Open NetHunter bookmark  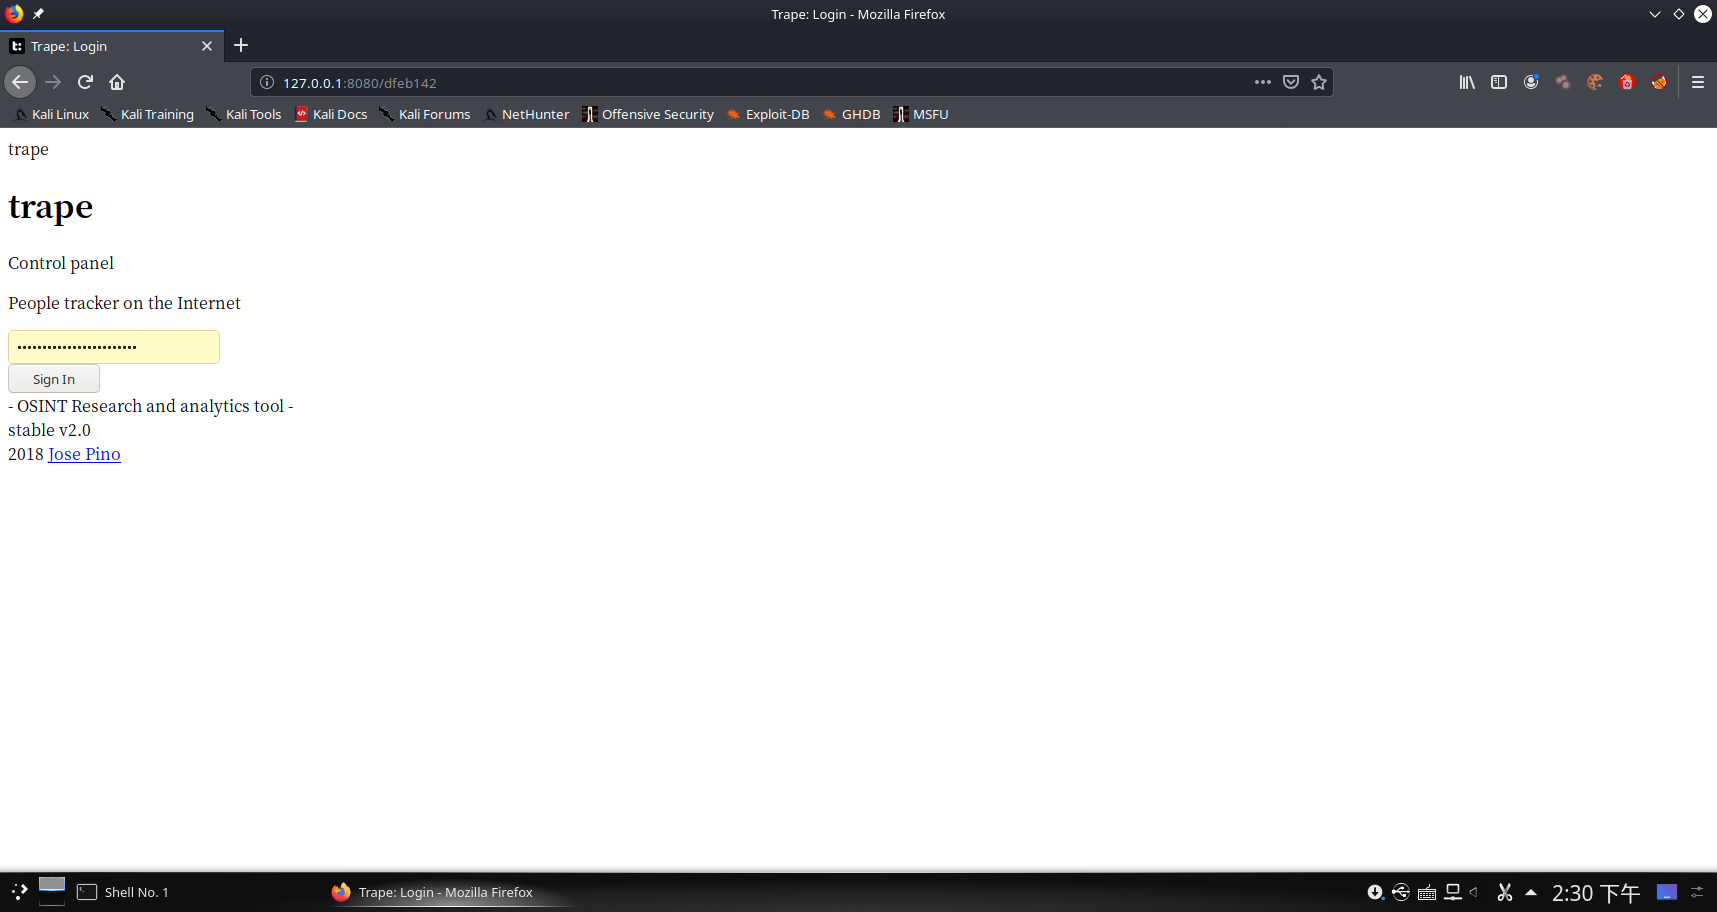526,114
